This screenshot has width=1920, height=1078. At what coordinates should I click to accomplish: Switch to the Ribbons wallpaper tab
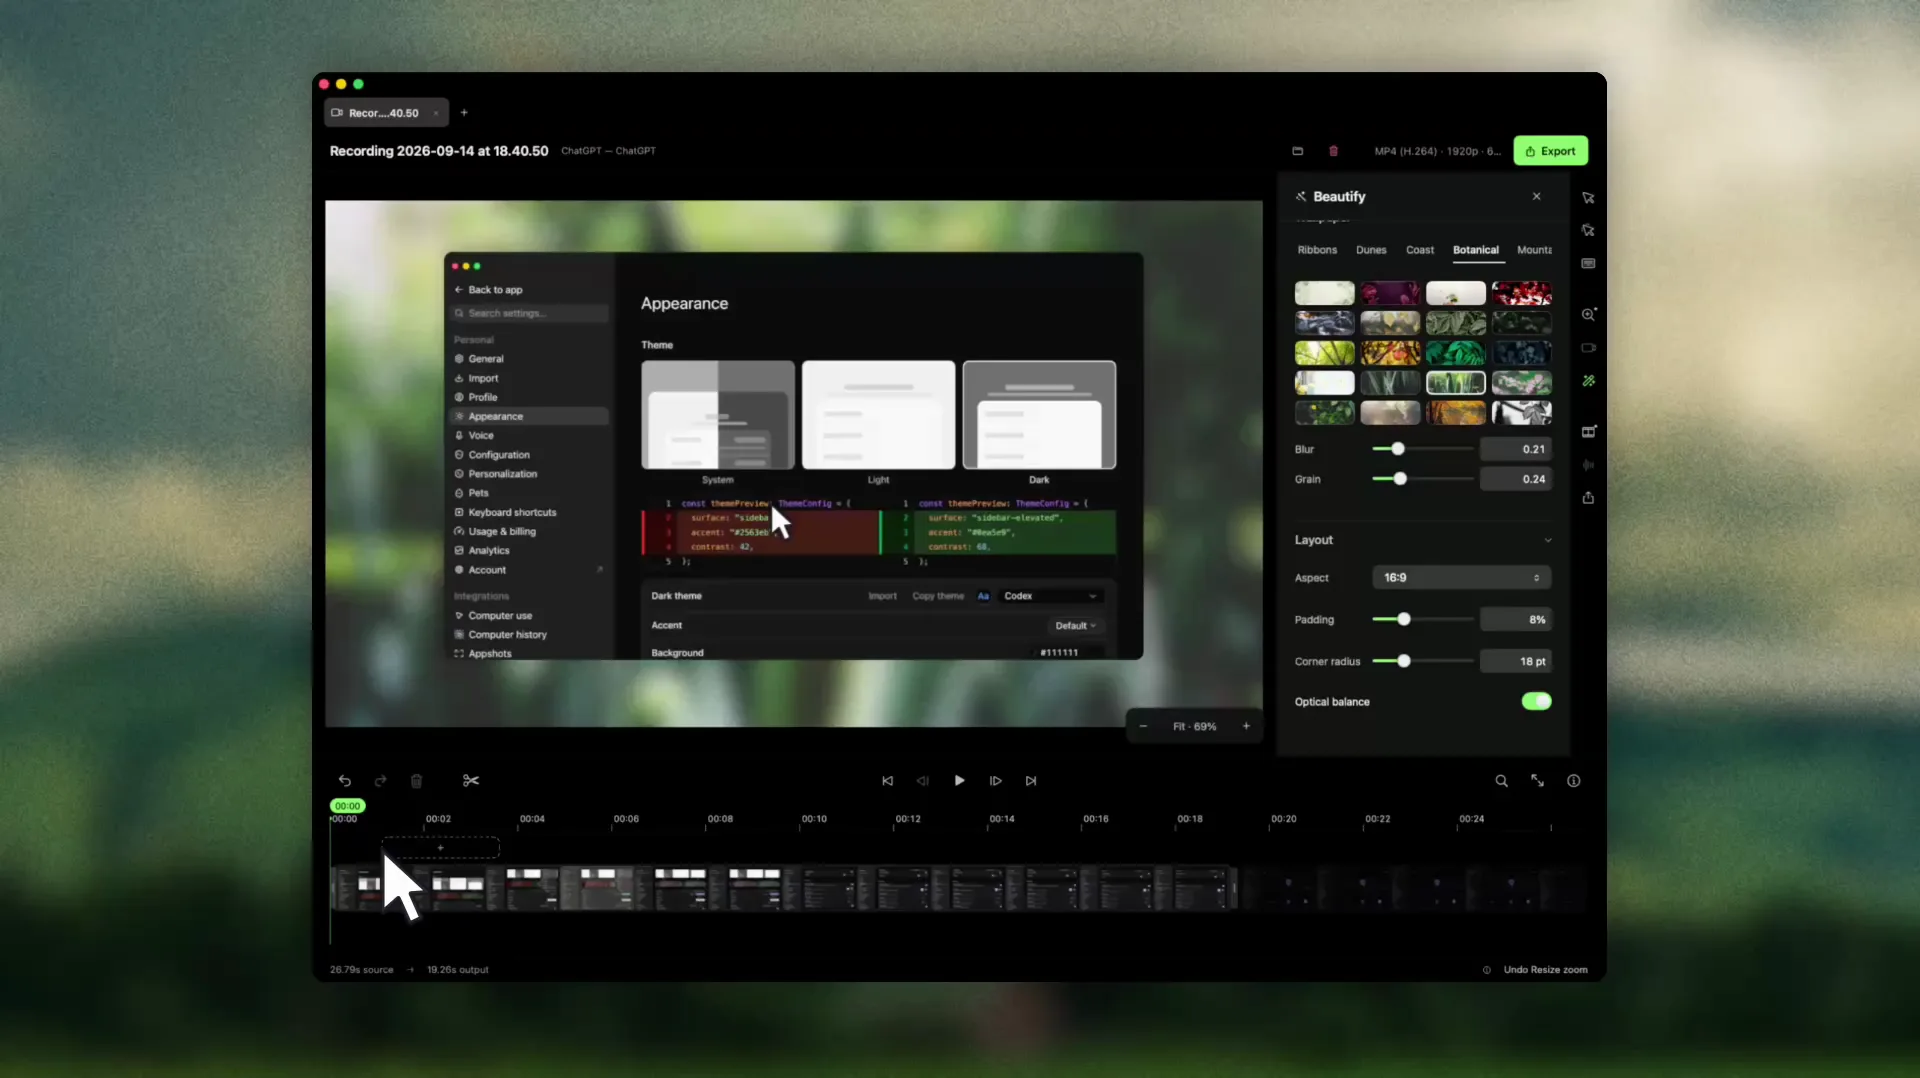(1317, 250)
